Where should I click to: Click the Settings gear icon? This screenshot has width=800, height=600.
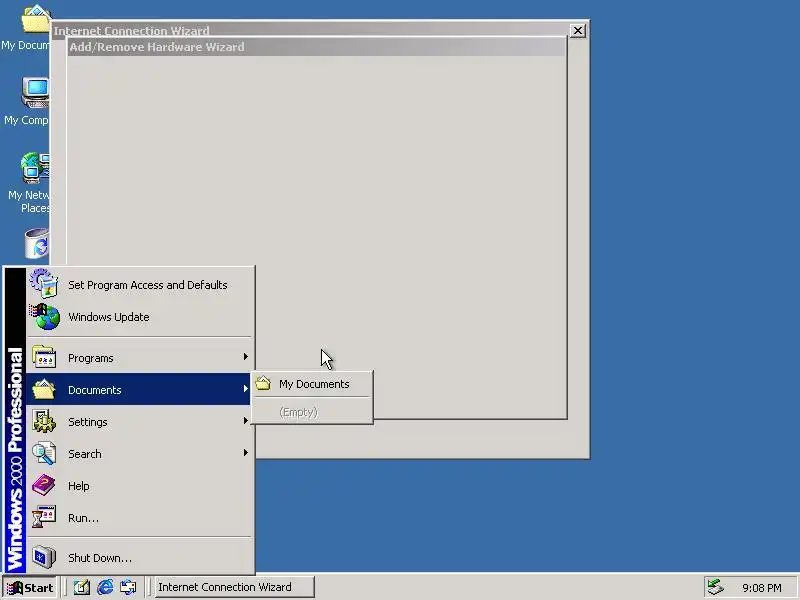(x=44, y=421)
